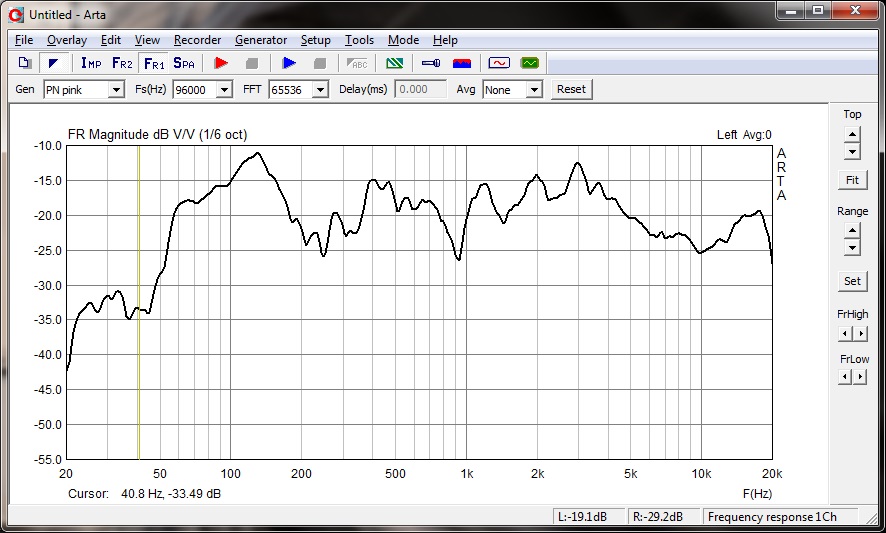Click the New document icon
Screen dimensions: 886x533
coord(24,63)
